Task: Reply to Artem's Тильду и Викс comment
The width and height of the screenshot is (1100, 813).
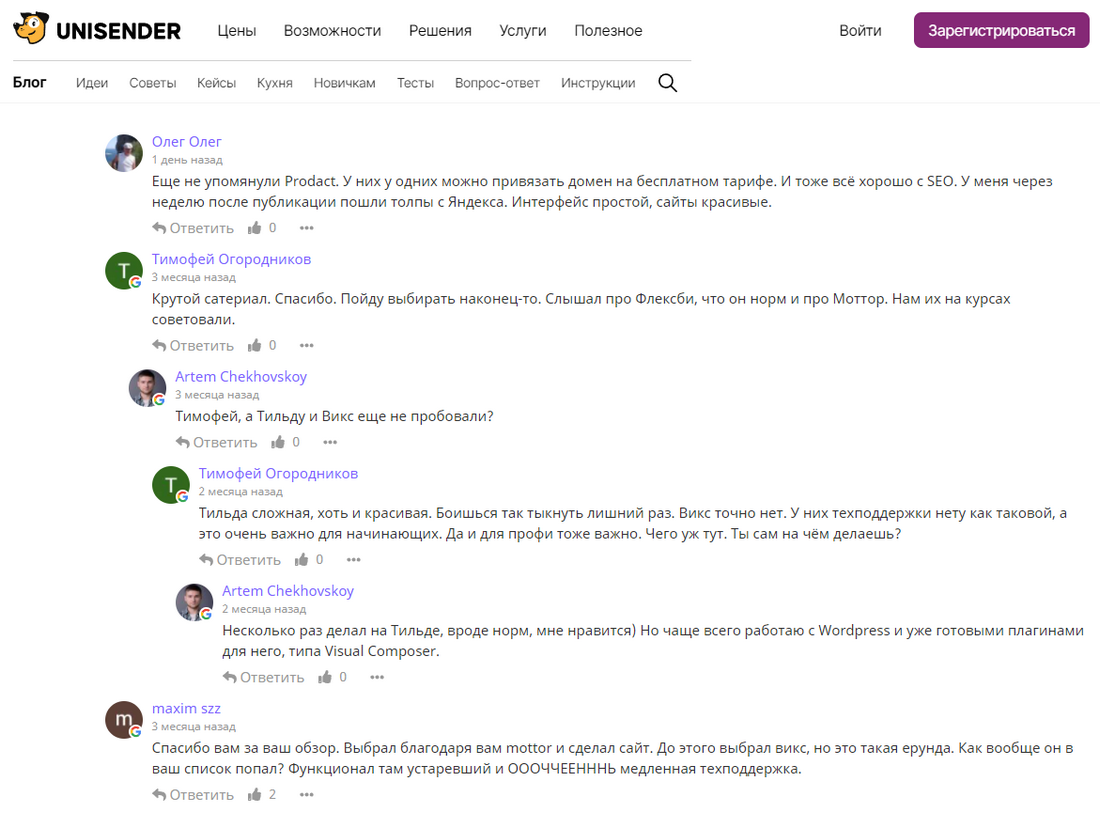Action: point(216,442)
